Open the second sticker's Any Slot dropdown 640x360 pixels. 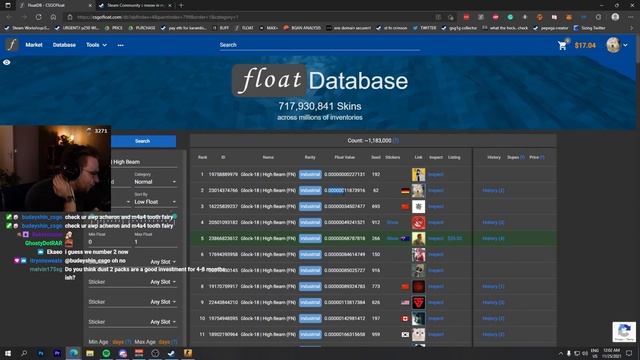pos(163,282)
